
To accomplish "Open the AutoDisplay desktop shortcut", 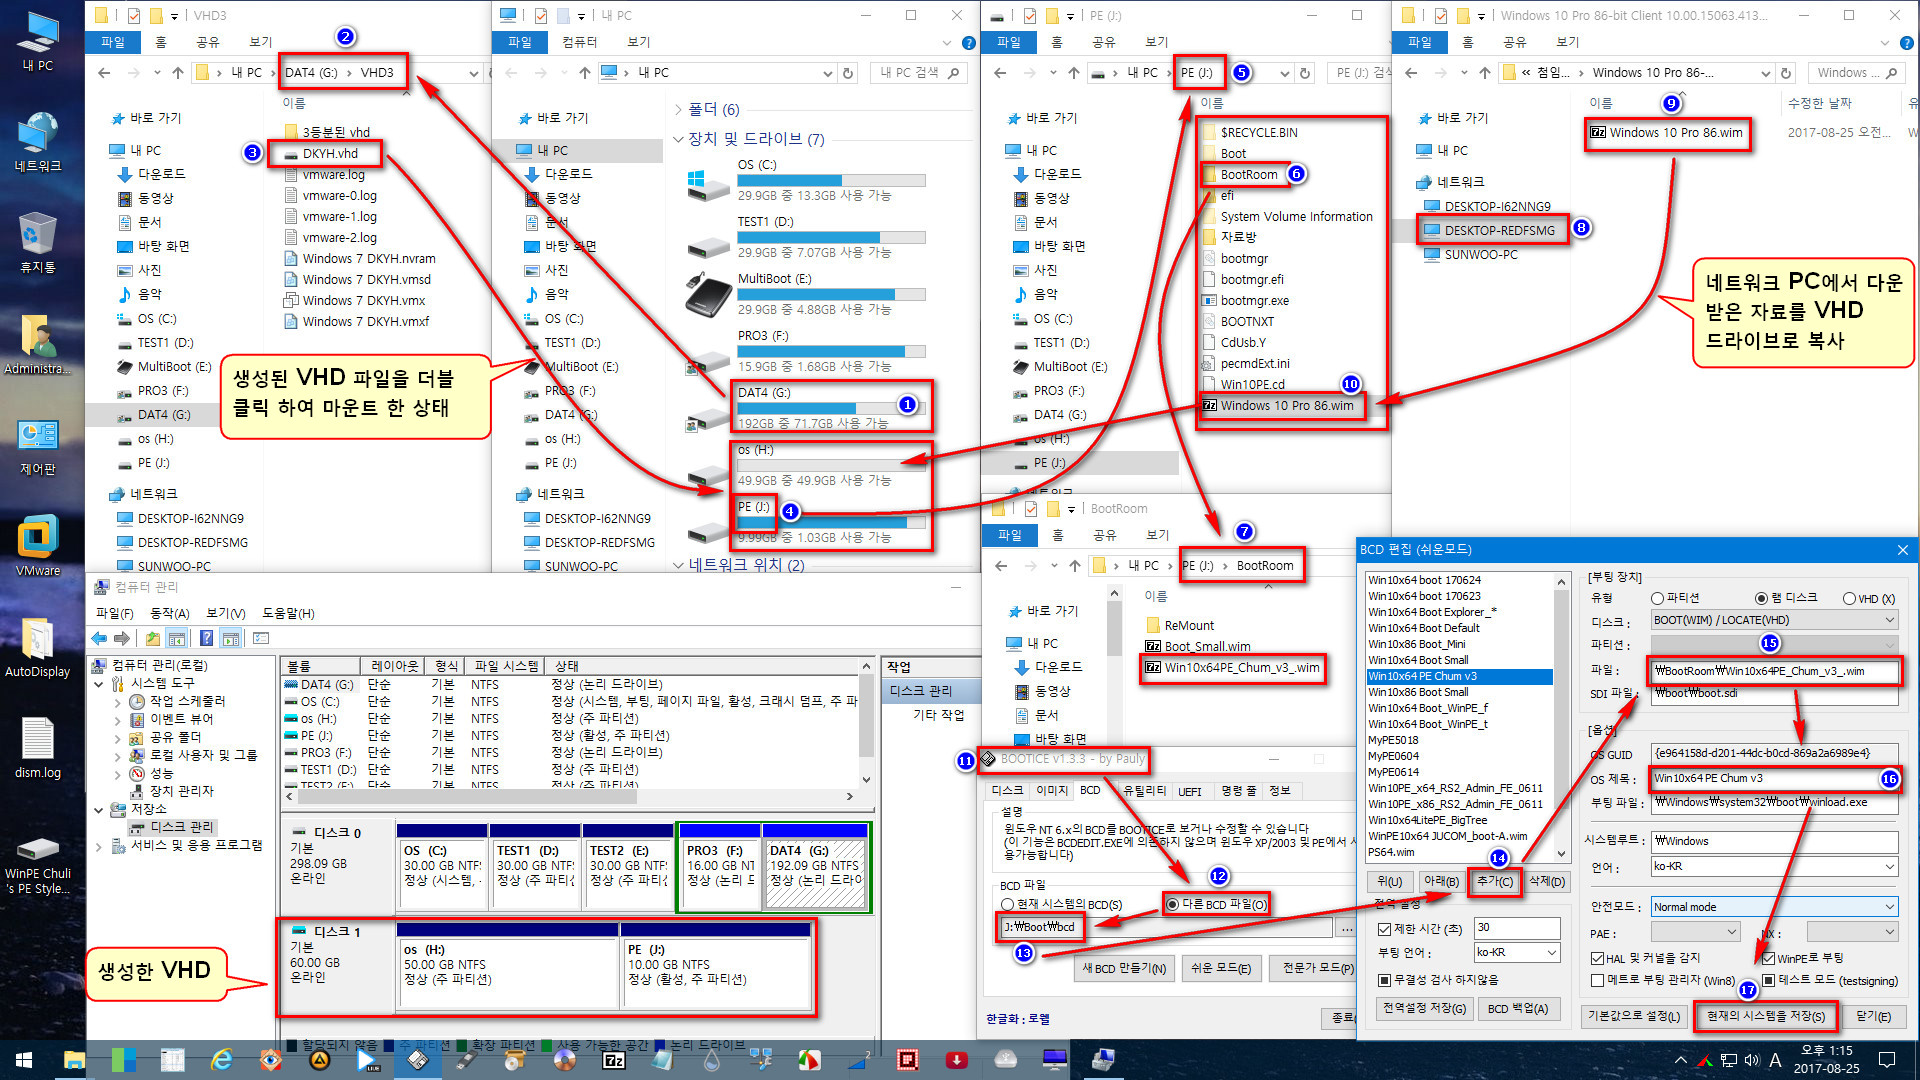I will [38, 648].
